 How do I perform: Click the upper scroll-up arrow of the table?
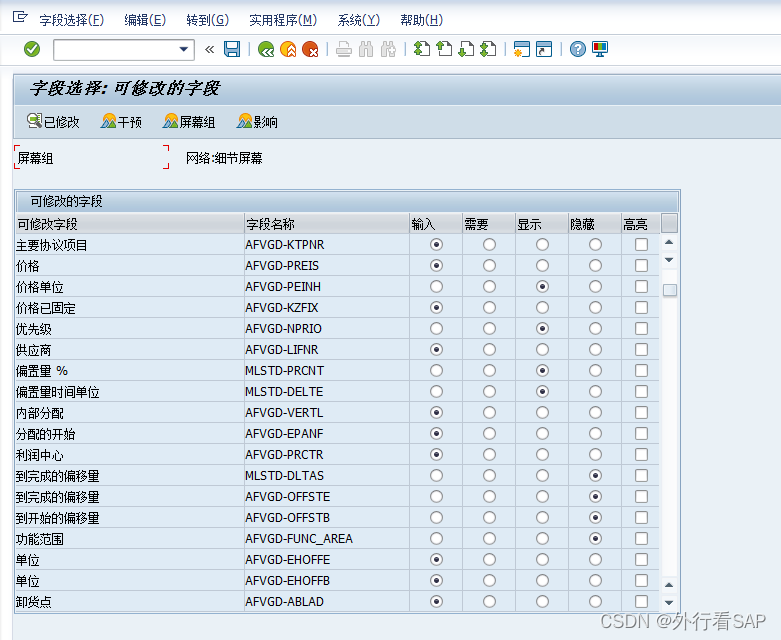669,242
